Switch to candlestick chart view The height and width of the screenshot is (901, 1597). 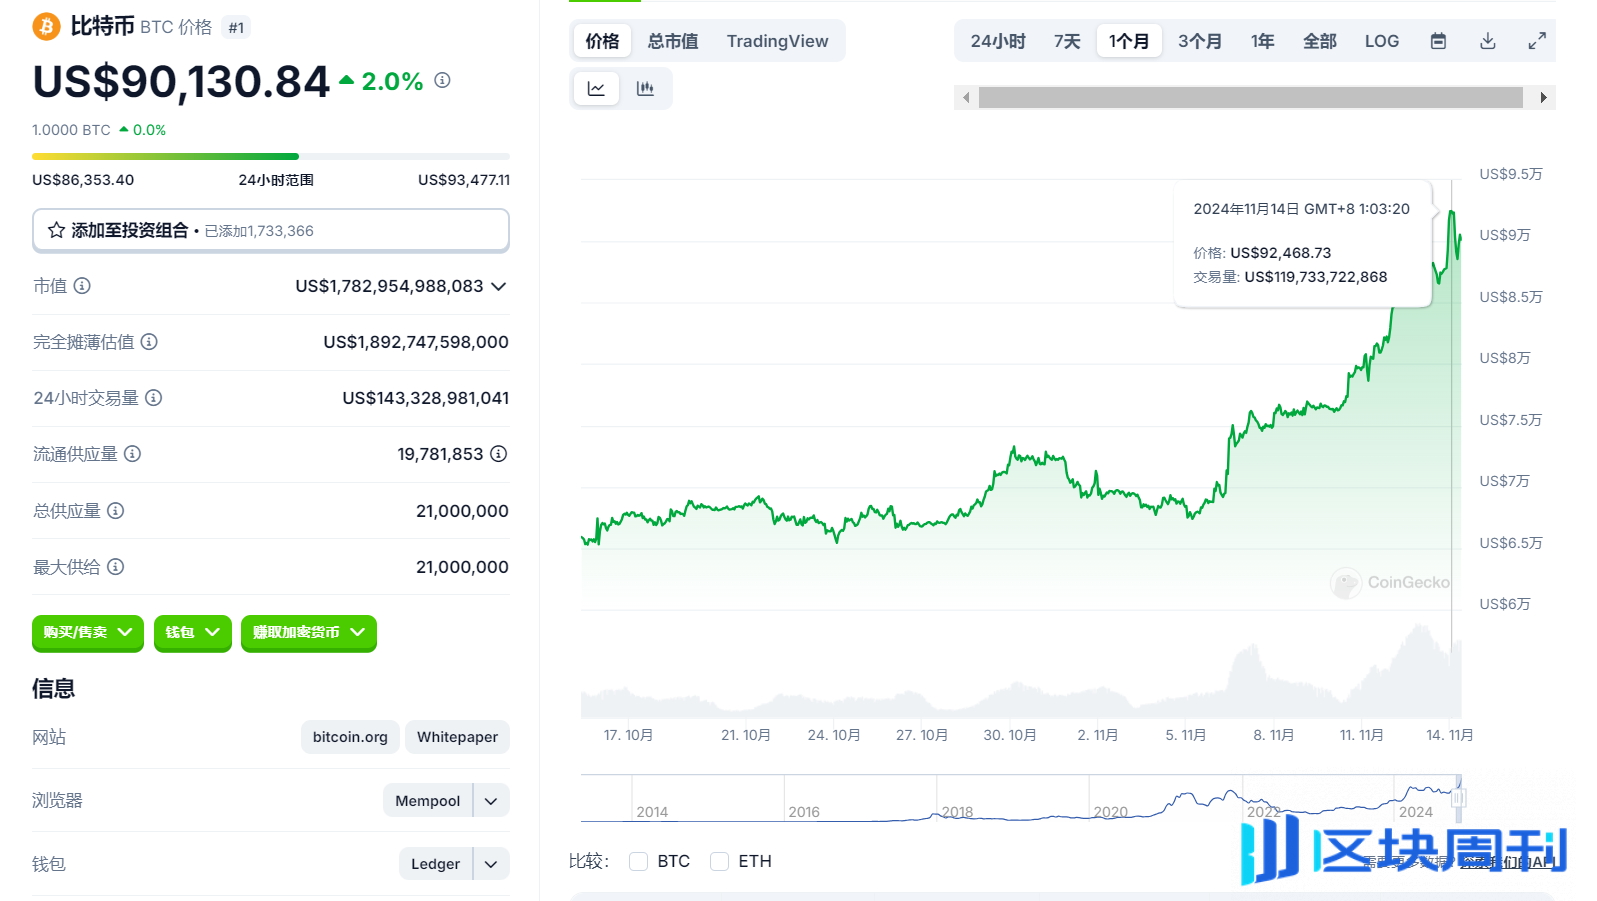click(645, 89)
